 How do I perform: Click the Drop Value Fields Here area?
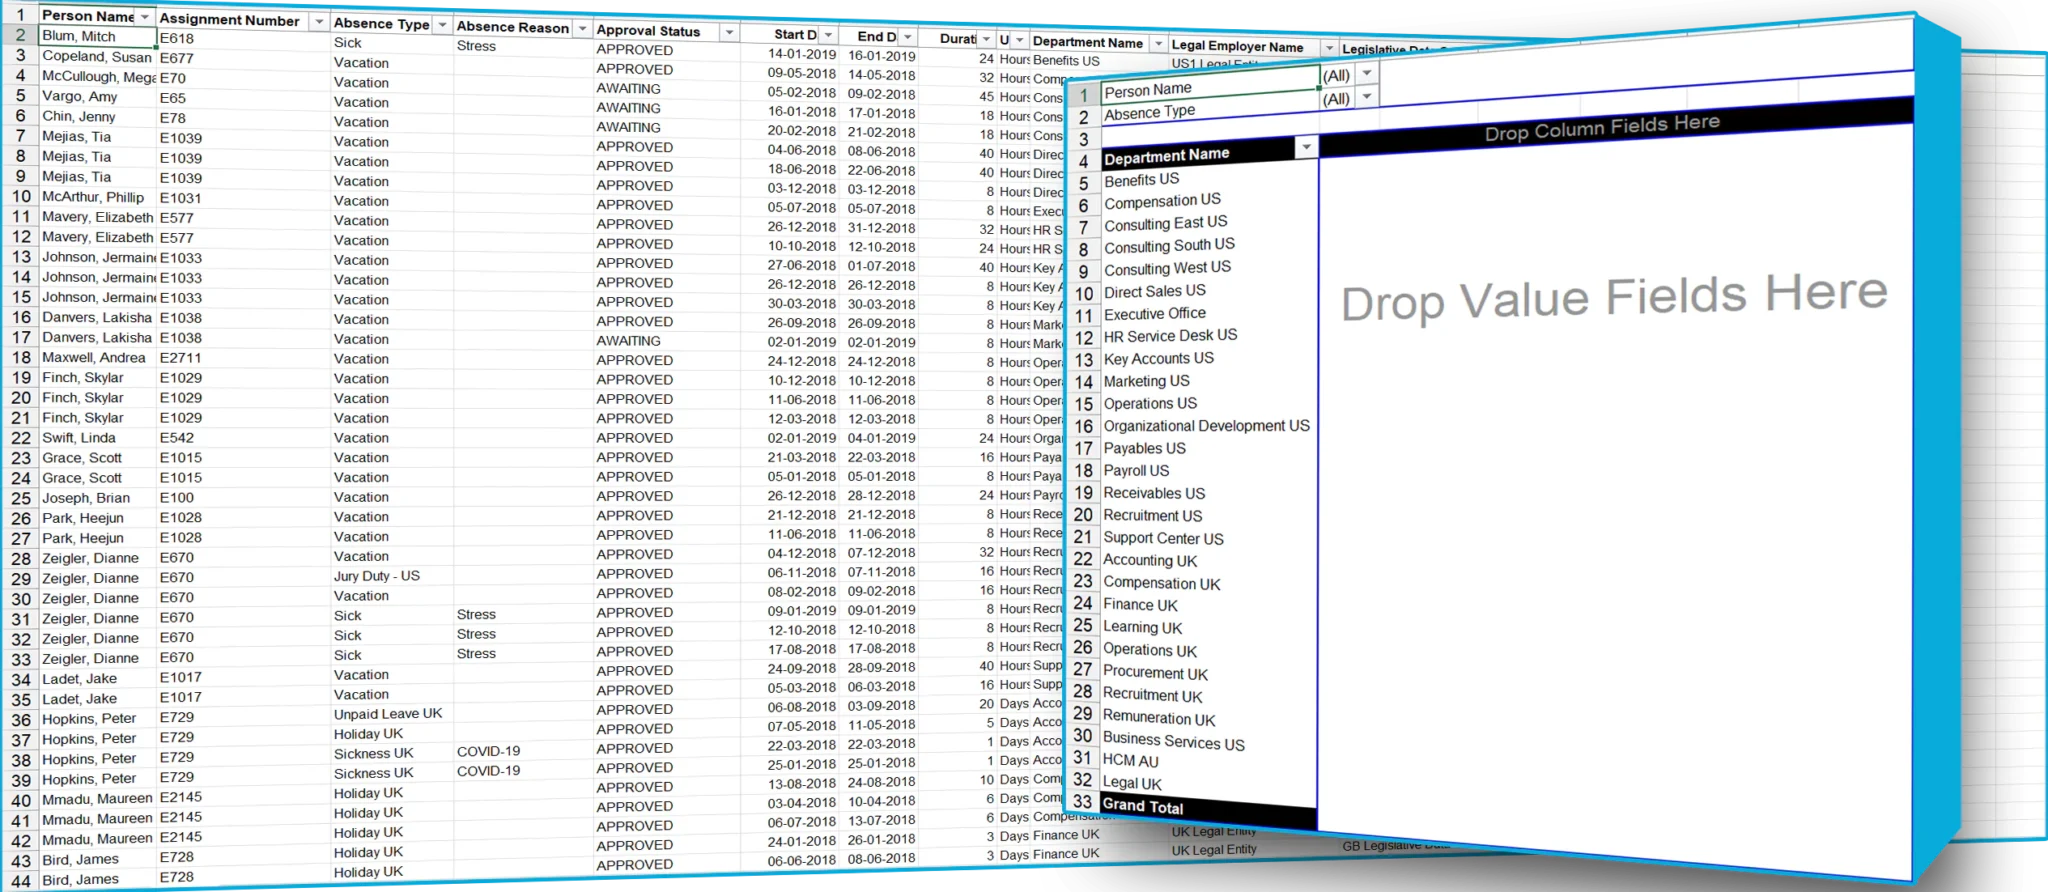pos(1613,298)
